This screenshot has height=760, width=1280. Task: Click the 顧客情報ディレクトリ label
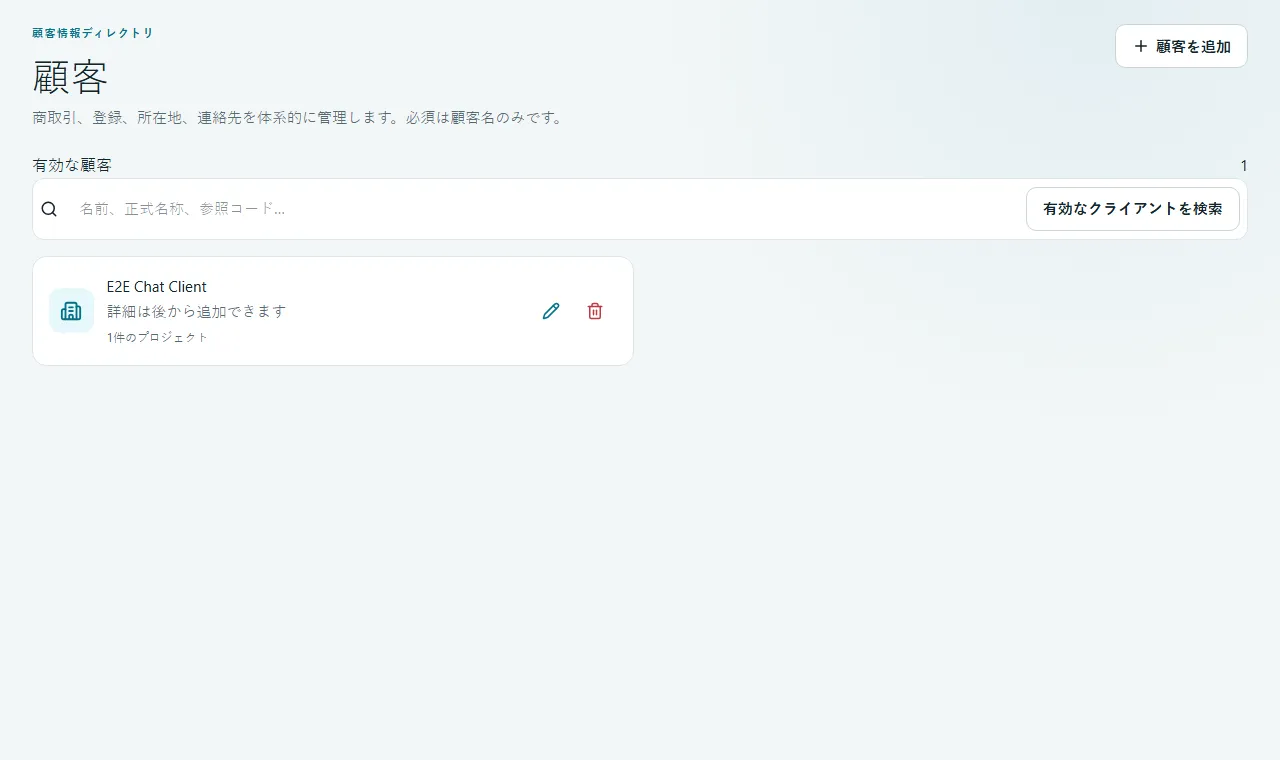pyautogui.click(x=93, y=33)
